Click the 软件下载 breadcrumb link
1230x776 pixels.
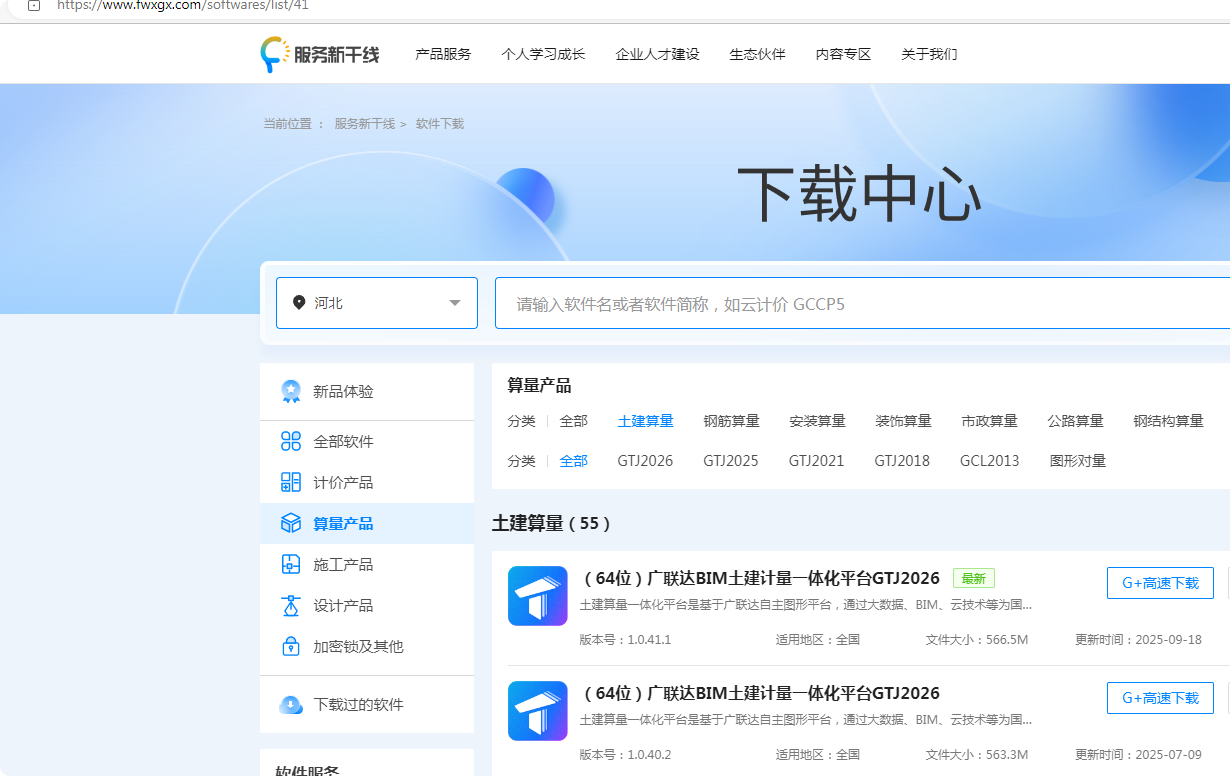click(x=440, y=124)
